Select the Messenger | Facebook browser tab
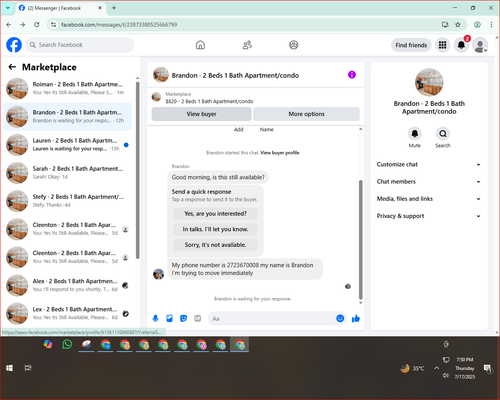Viewport: 500px width, 400px height. (x=60, y=8)
